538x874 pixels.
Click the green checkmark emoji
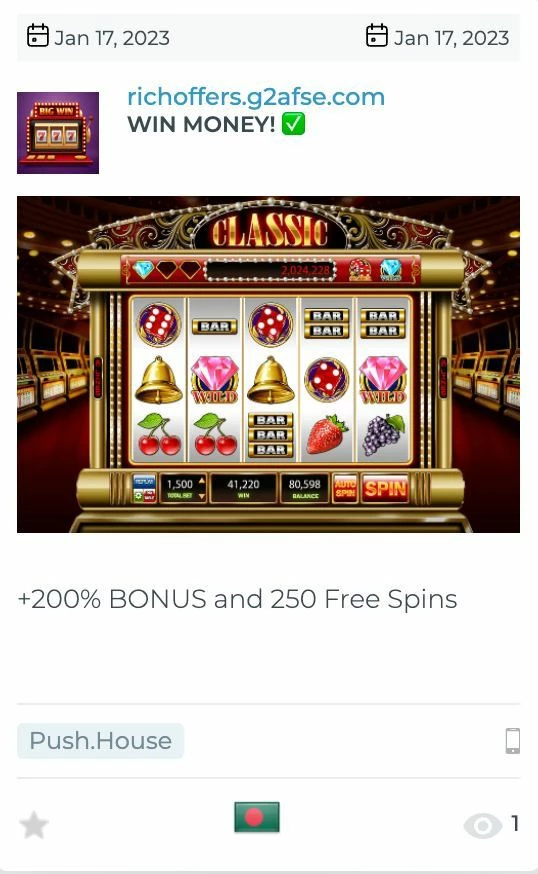tap(293, 124)
